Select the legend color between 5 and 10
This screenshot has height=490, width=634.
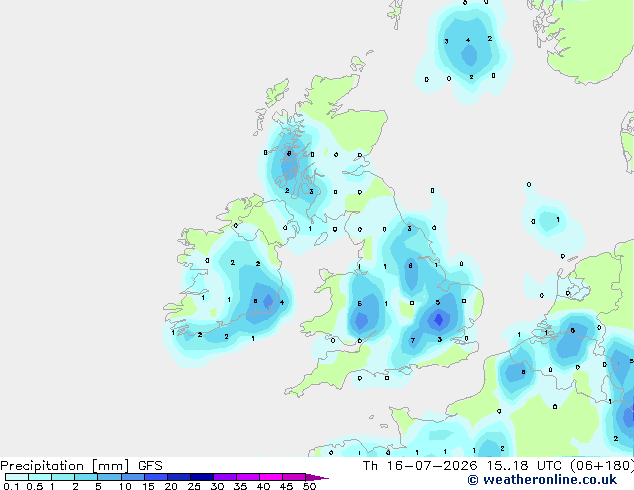pyautogui.click(x=109, y=477)
